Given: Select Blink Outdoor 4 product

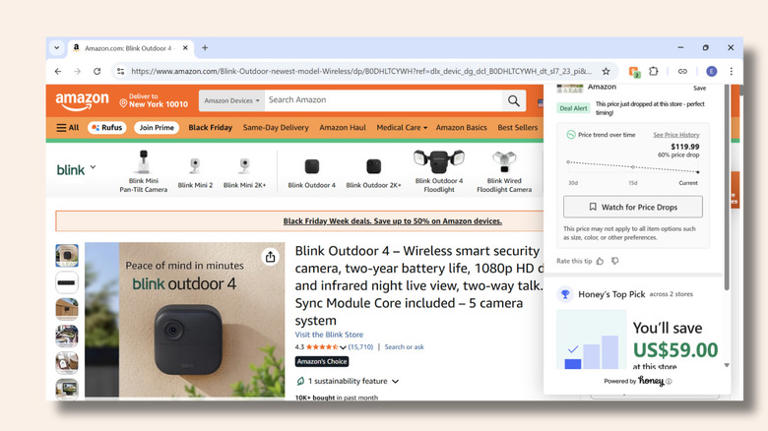Looking at the screenshot, I should click(312, 173).
